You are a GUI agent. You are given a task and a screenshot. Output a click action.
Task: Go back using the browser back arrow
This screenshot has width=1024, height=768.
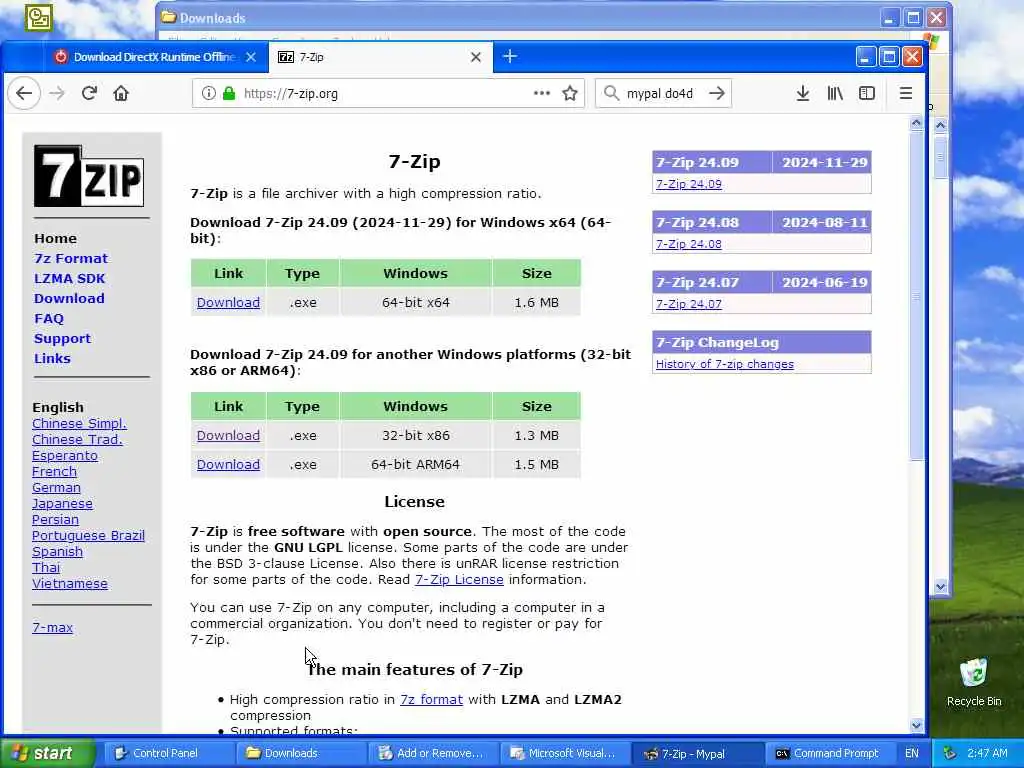click(x=24, y=93)
